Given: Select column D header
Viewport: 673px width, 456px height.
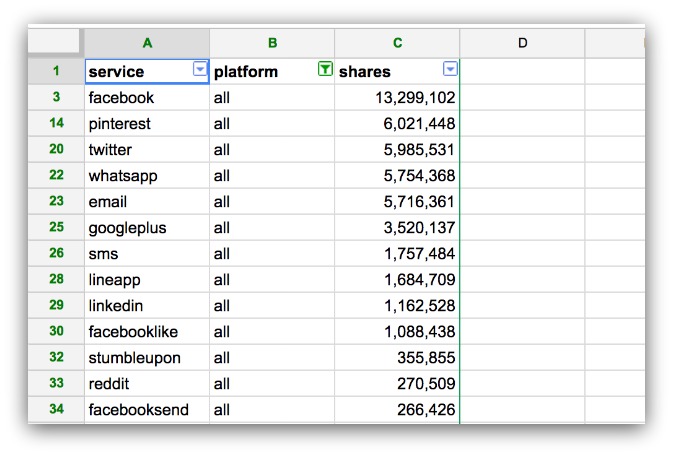Looking at the screenshot, I should click(522, 43).
